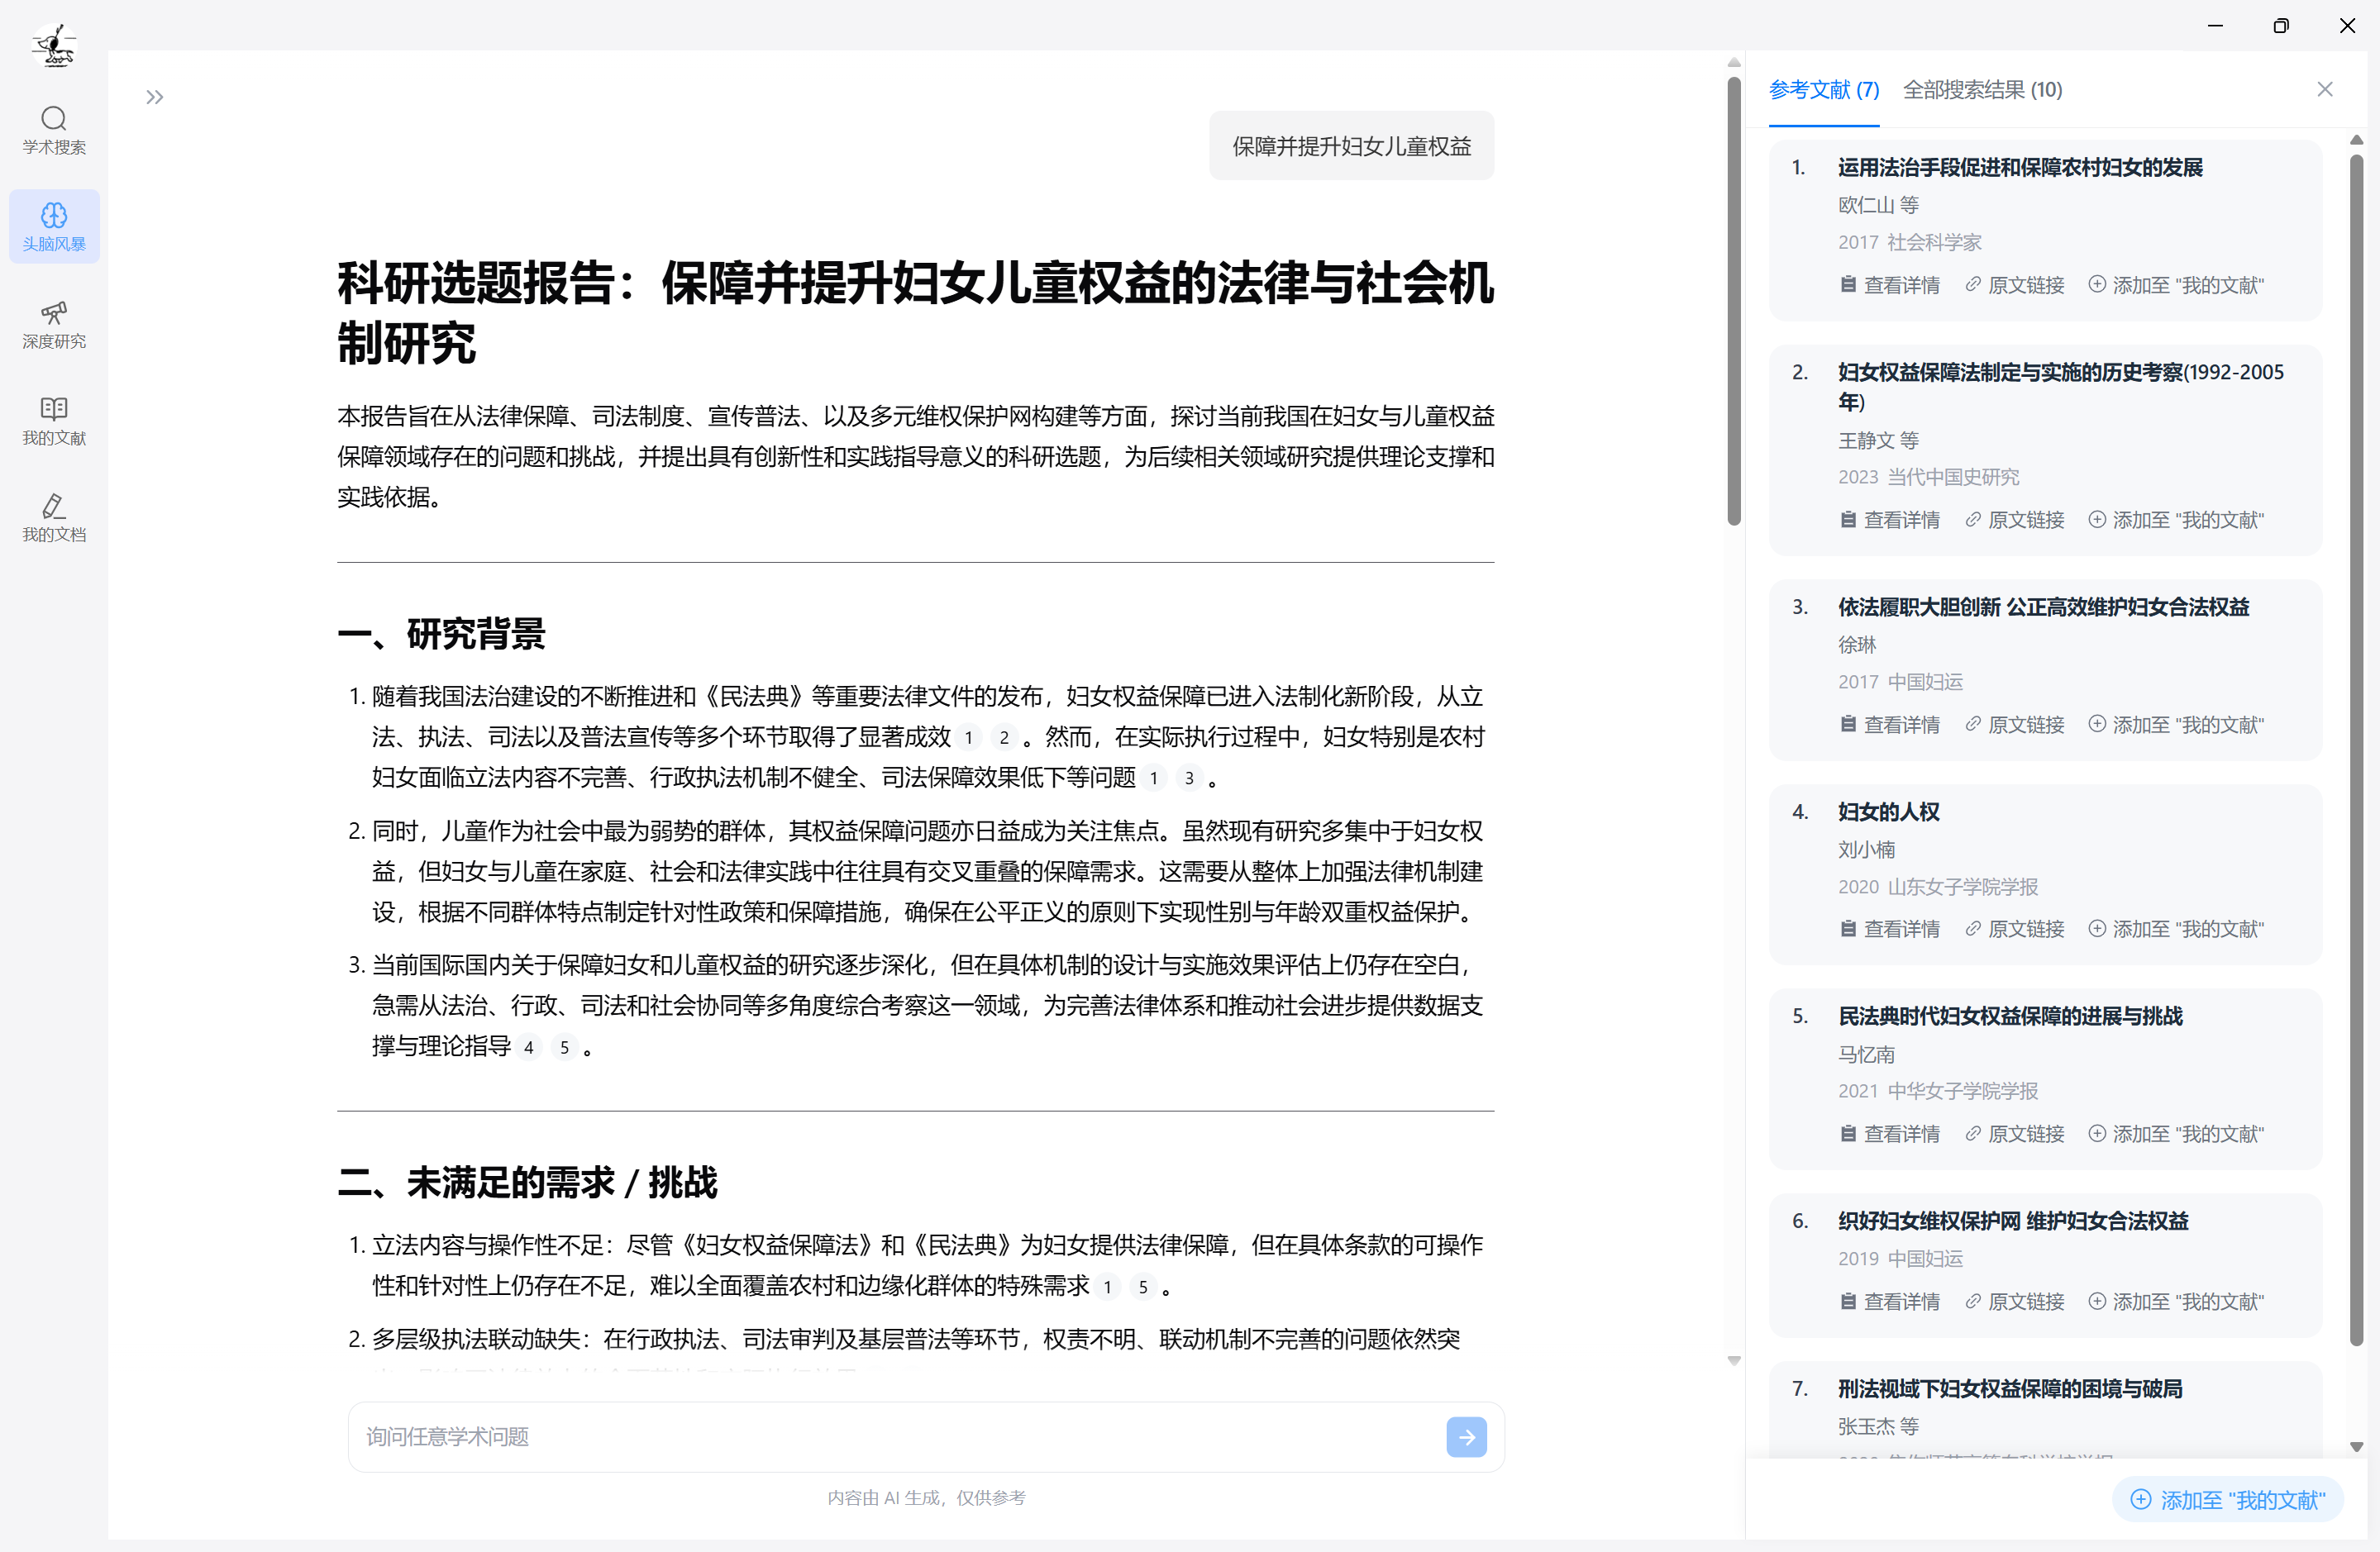Screen dimensions: 2380x1552
Task: View details of reference 1 (查看详情)
Action: coord(1889,285)
